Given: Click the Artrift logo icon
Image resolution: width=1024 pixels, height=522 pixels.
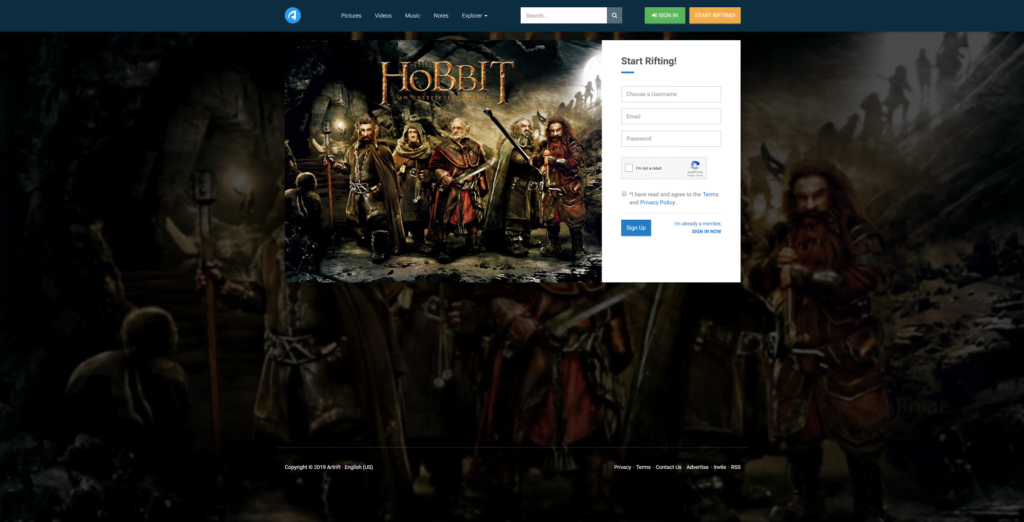Looking at the screenshot, I should [x=293, y=15].
